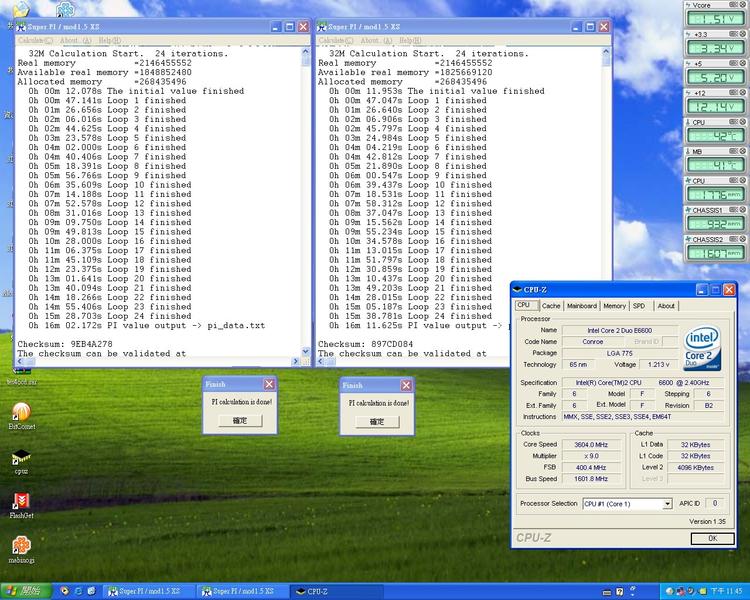
Task: Click scroll up arrow in left Super PI
Action: pos(306,51)
